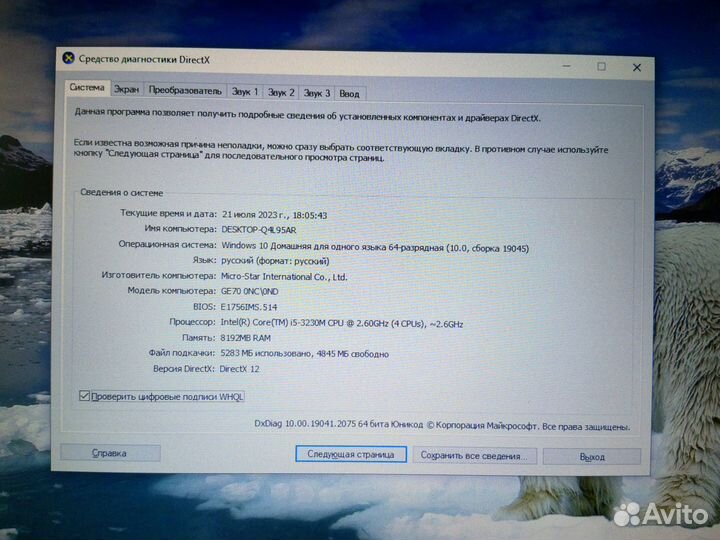
Task: Switch to the Экран tab
Action: pyautogui.click(x=126, y=89)
